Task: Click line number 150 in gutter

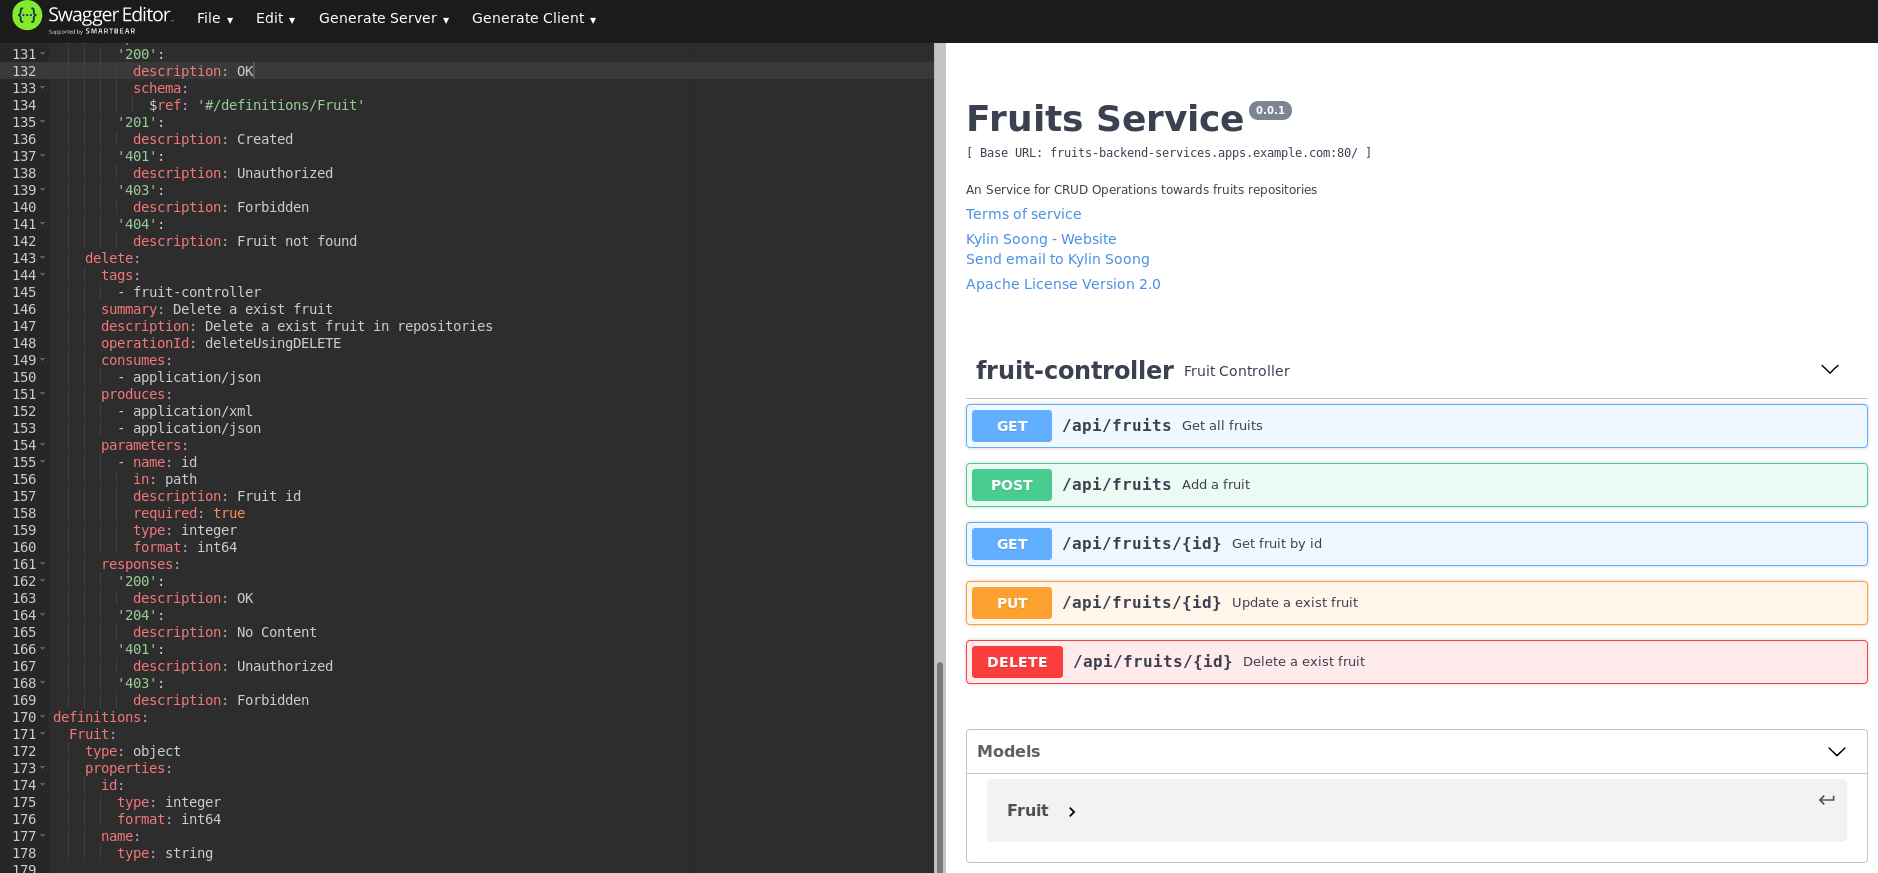Action: pyautogui.click(x=24, y=377)
